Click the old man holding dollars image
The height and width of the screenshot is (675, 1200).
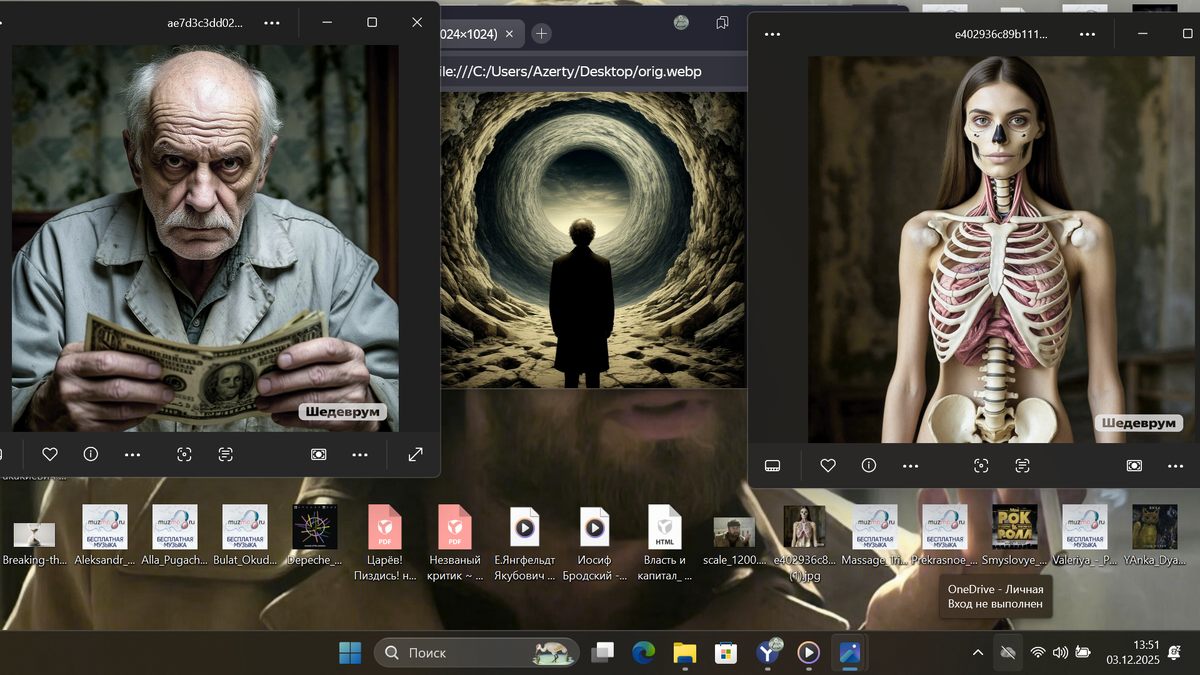tap(205, 238)
